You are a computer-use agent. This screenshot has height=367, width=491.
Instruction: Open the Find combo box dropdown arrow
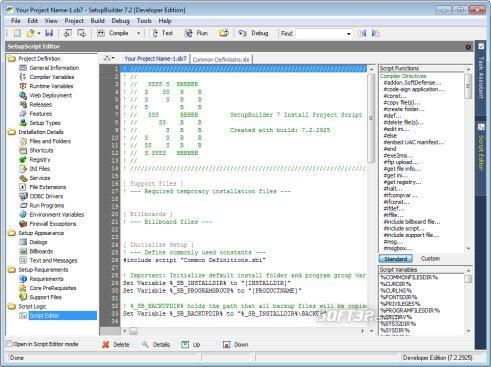349,34
